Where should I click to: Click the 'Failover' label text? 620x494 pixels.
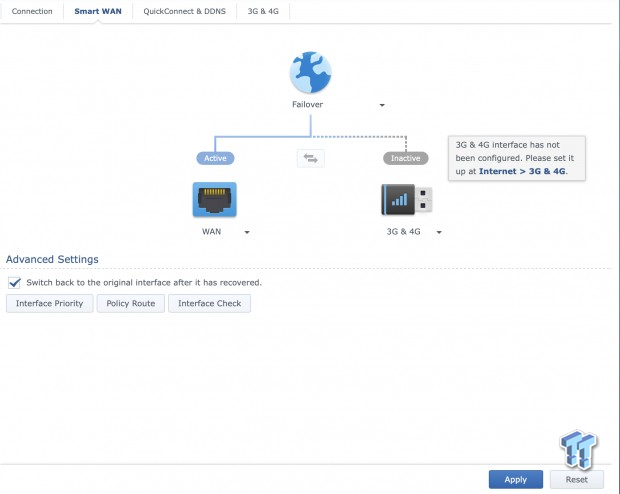(x=307, y=104)
